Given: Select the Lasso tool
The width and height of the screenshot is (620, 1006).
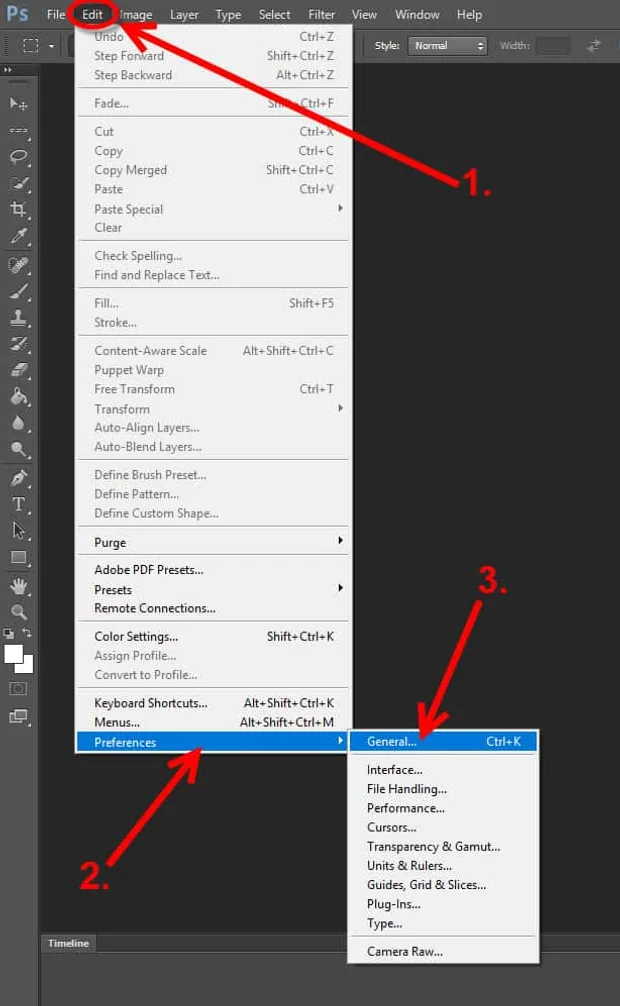Looking at the screenshot, I should (x=18, y=157).
